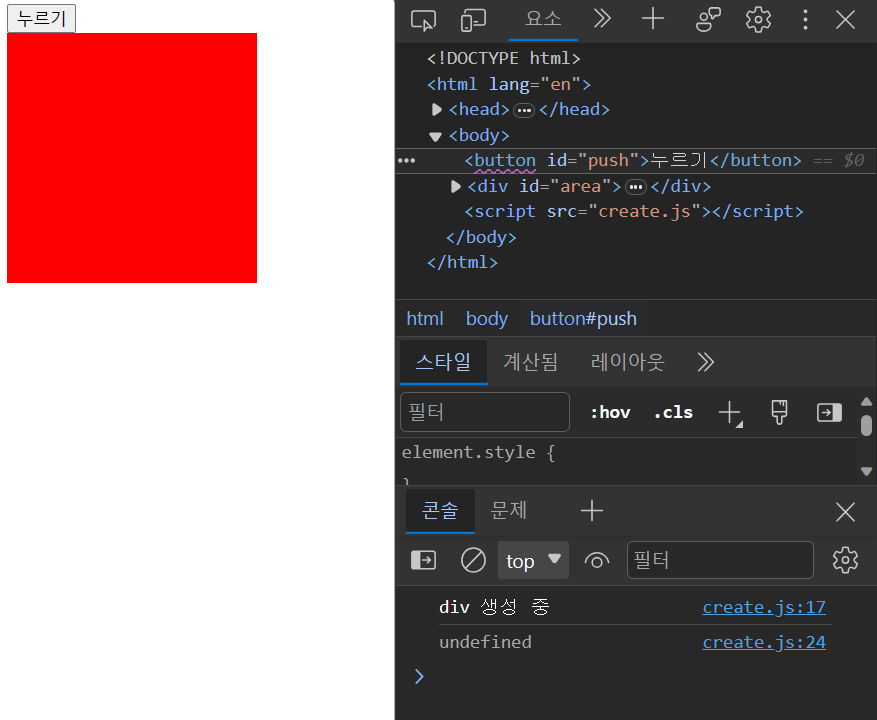This screenshot has height=720, width=877.
Task: Select the button id="push" DOM row
Action: click(636, 161)
